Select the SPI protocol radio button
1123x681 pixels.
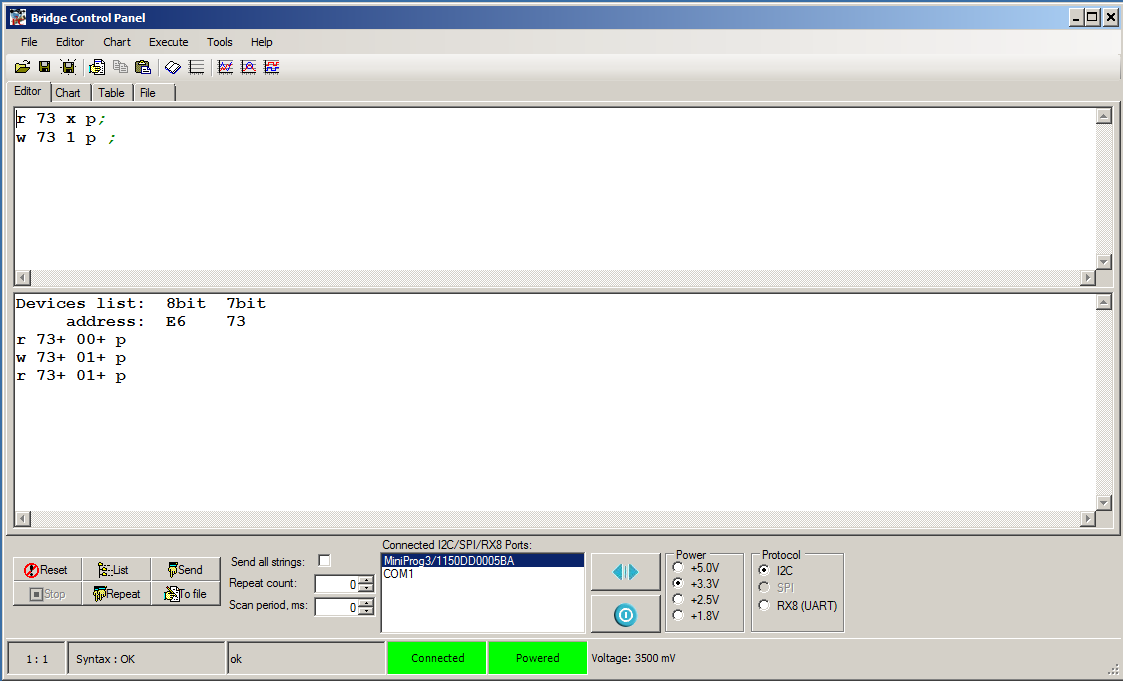(x=764, y=587)
